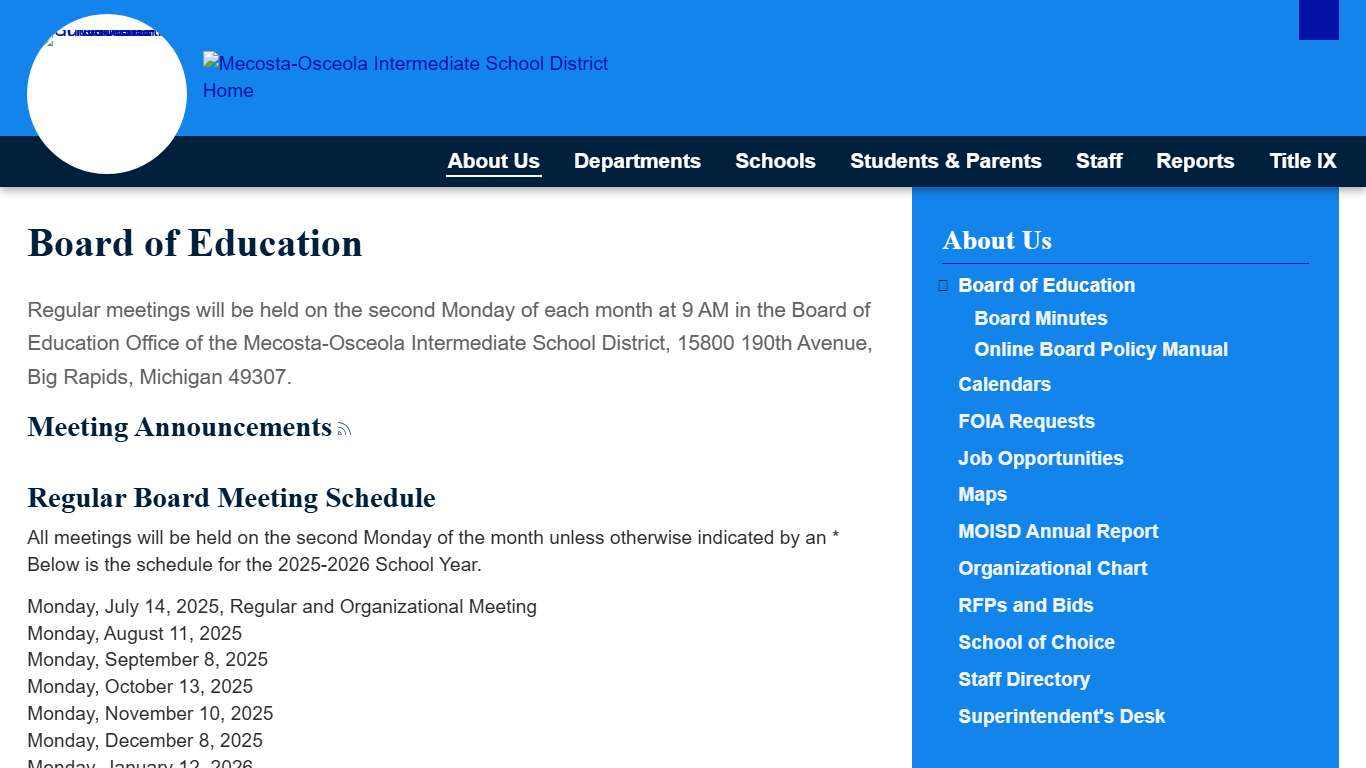Viewport: 1366px width, 768px height.
Task: Expand the Reports navigation item
Action: (x=1195, y=161)
